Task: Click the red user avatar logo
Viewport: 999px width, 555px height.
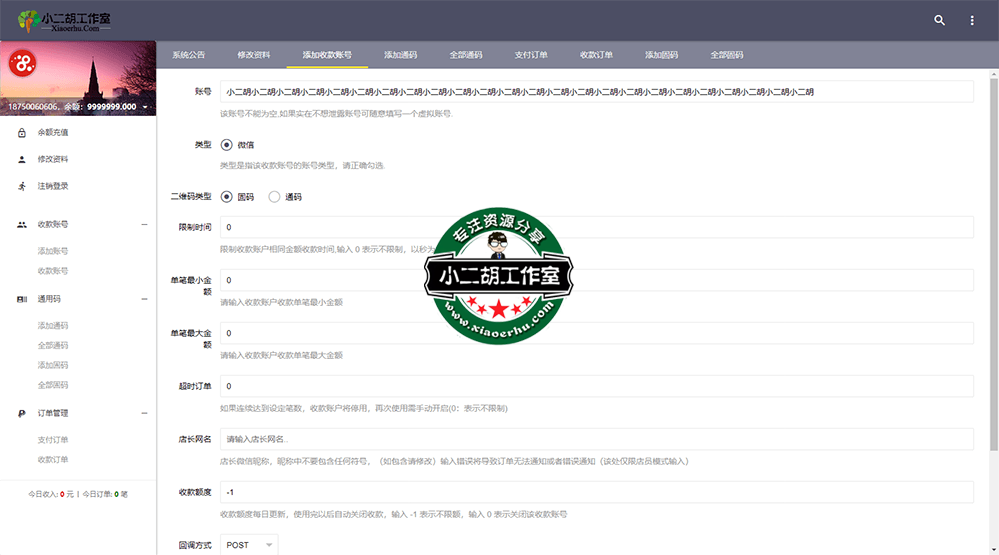Action: pos(22,63)
